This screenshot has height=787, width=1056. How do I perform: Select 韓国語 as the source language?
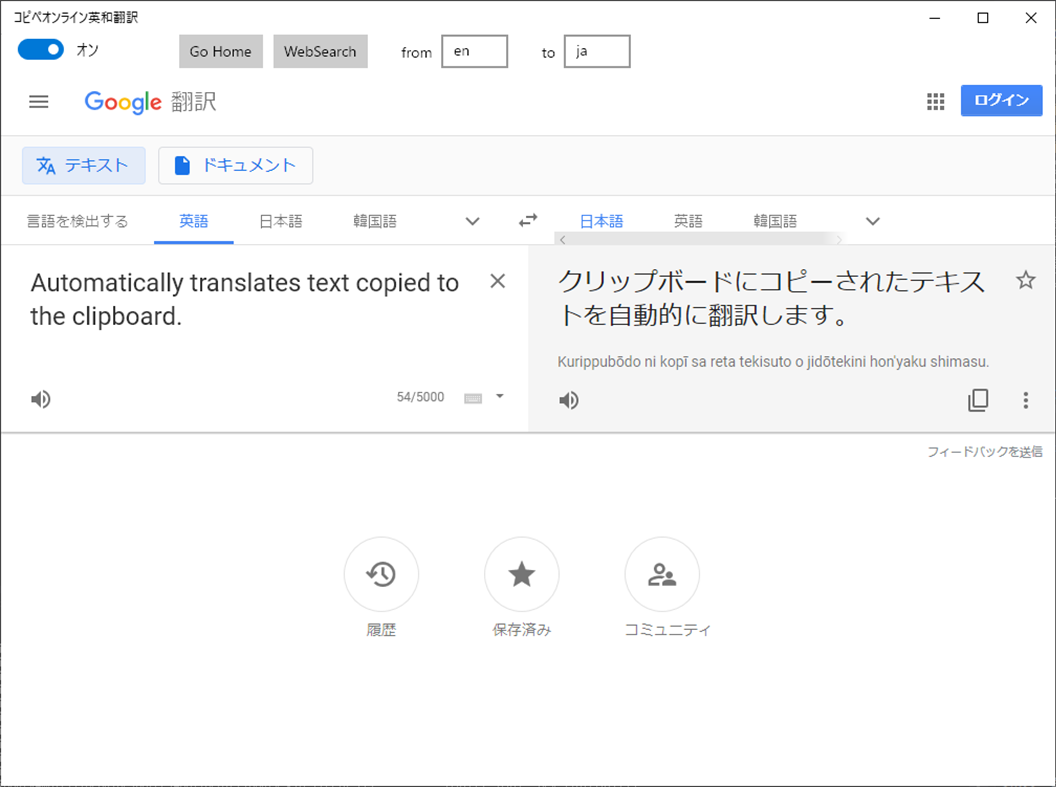point(375,221)
